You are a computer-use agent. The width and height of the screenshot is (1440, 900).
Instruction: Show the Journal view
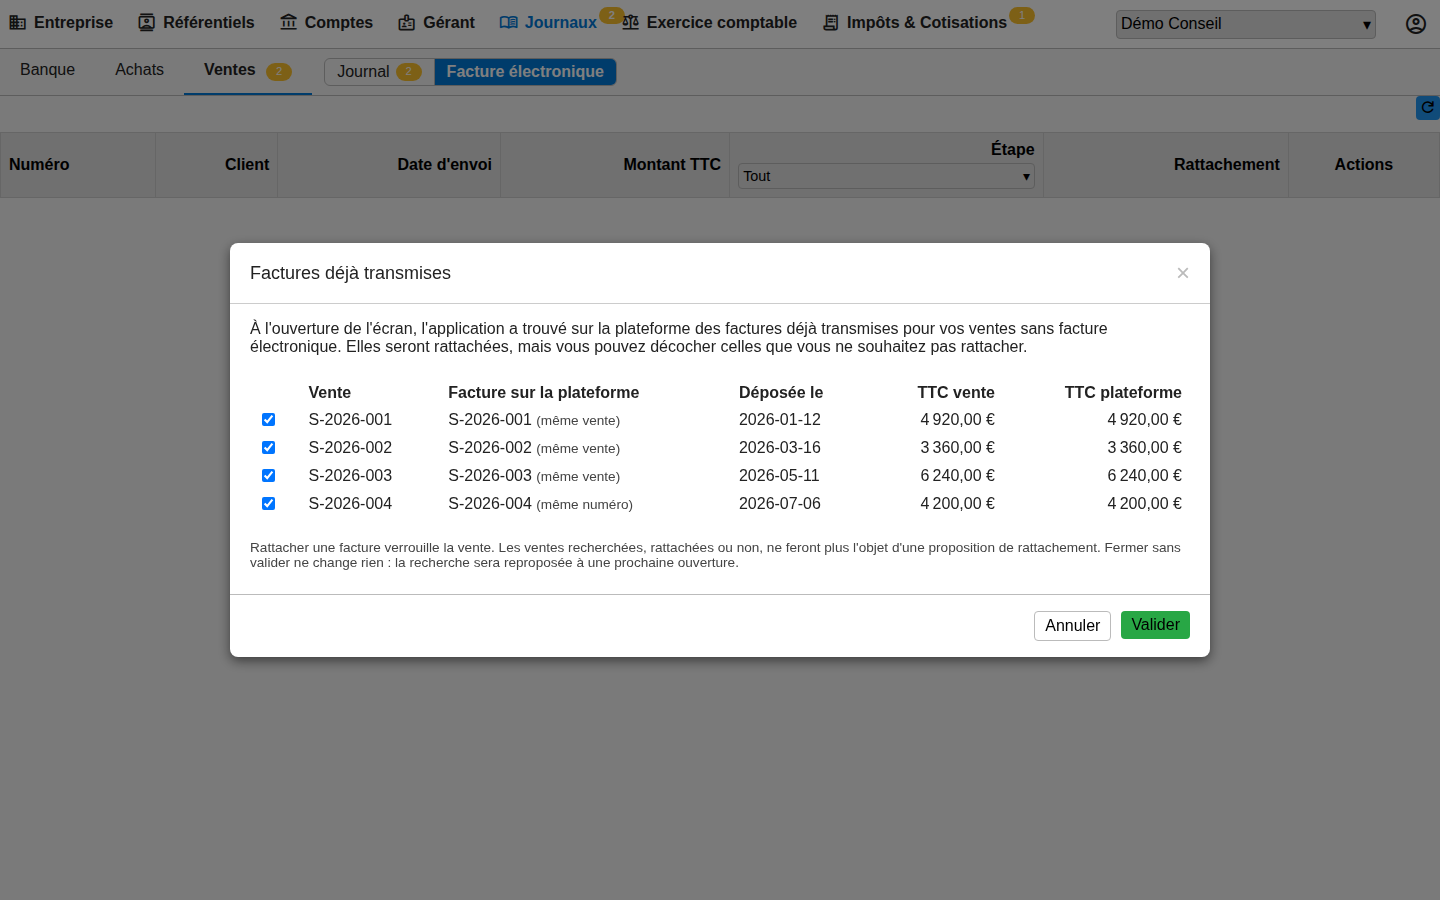click(x=379, y=72)
